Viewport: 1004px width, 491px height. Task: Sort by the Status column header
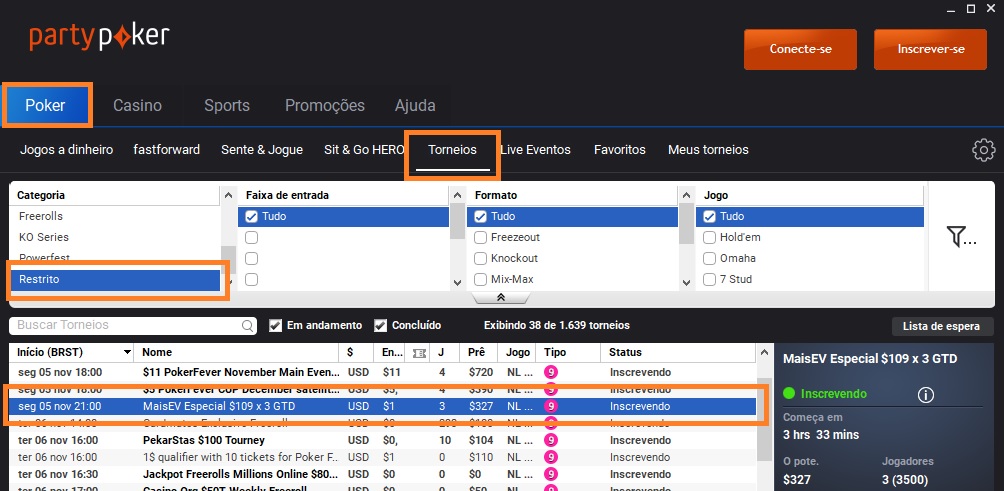pos(678,352)
